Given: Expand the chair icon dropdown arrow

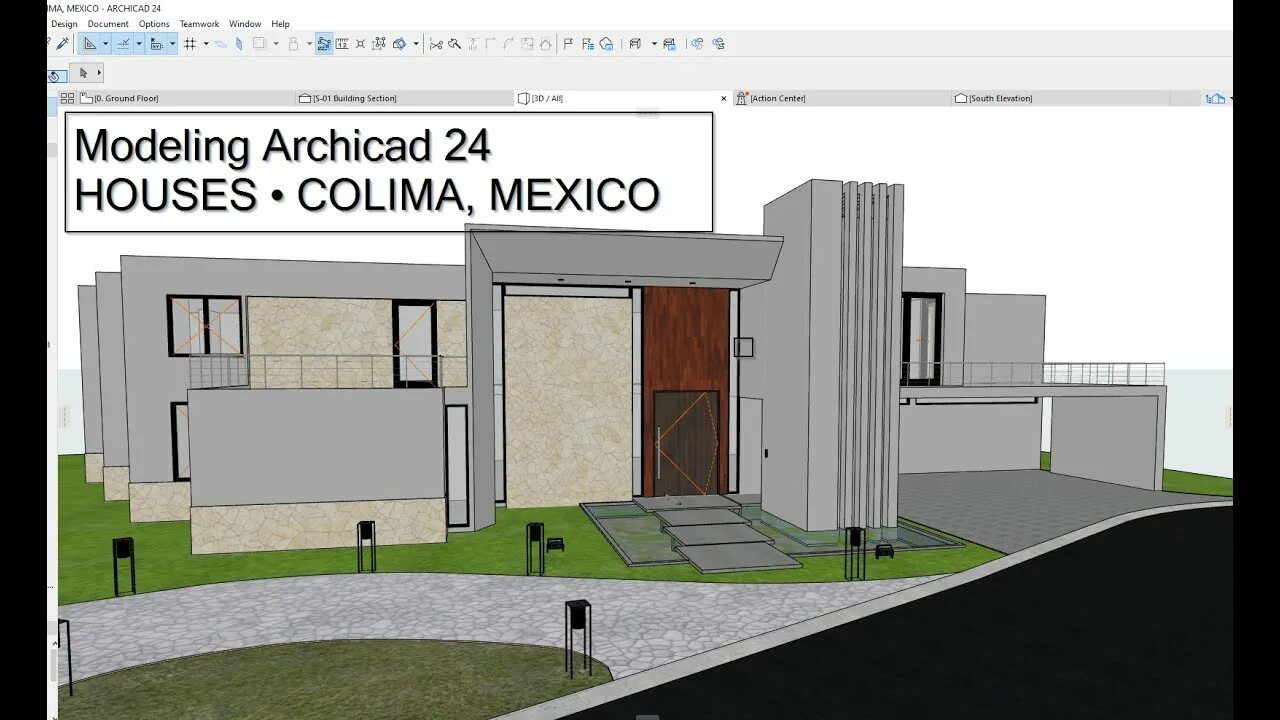Looking at the screenshot, I should (654, 44).
